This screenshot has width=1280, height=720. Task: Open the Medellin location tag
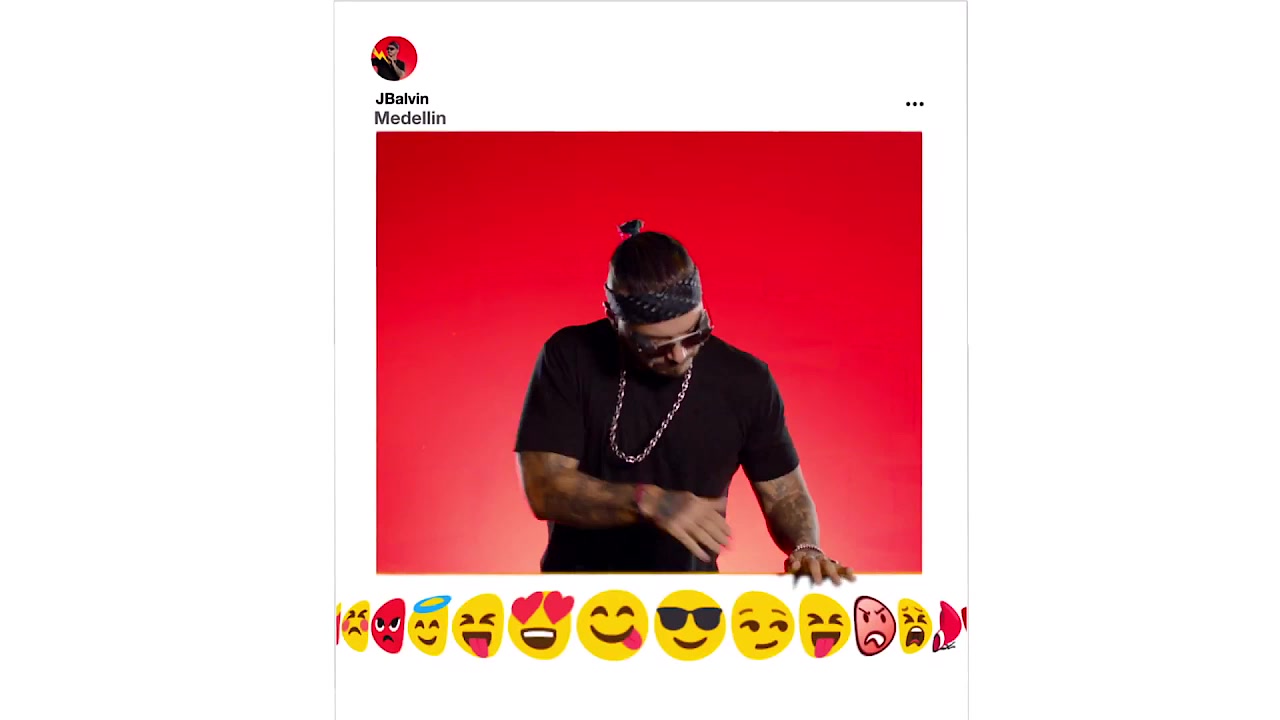(x=410, y=118)
